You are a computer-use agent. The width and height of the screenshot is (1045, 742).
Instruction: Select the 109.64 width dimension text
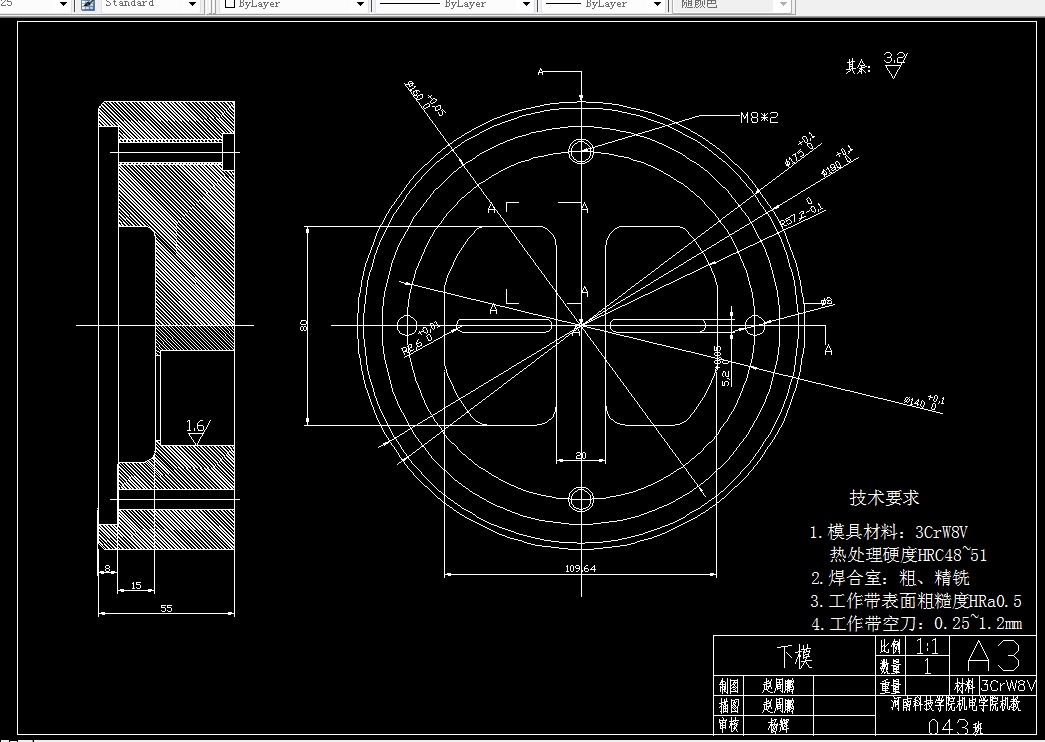pyautogui.click(x=580, y=569)
